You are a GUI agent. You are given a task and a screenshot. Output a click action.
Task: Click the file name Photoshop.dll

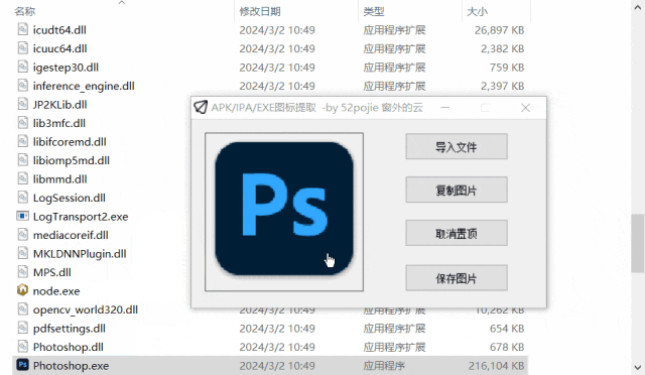pyautogui.click(x=68, y=347)
